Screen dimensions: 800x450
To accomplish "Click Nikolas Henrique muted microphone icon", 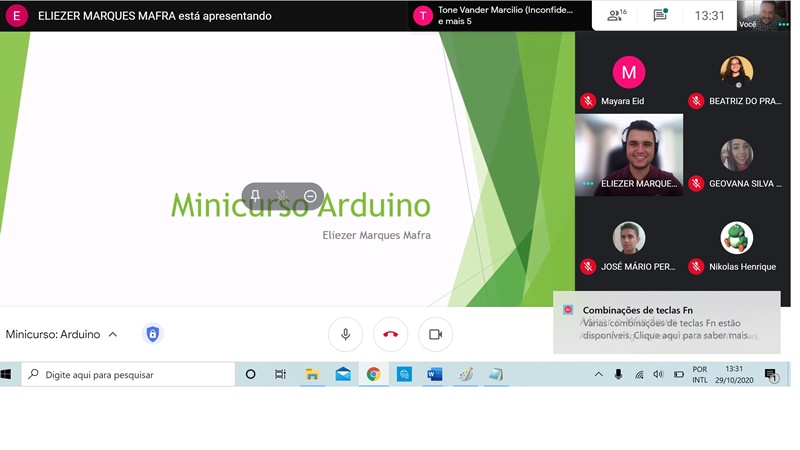I will pyautogui.click(x=696, y=266).
